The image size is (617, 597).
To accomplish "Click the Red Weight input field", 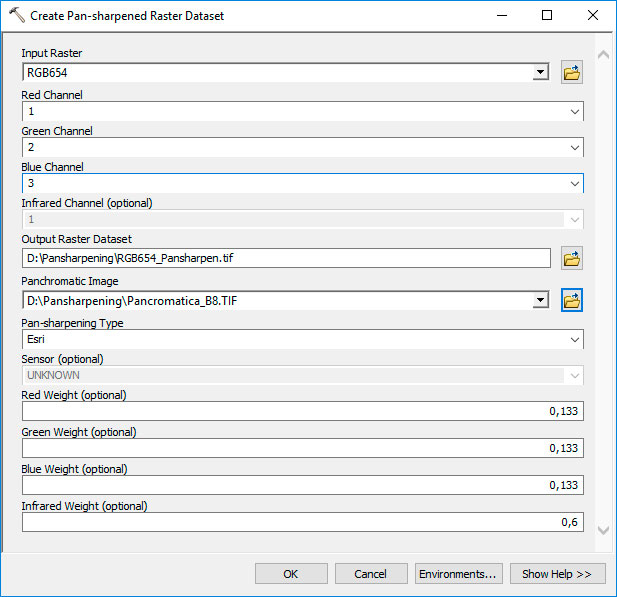I will (303, 411).
